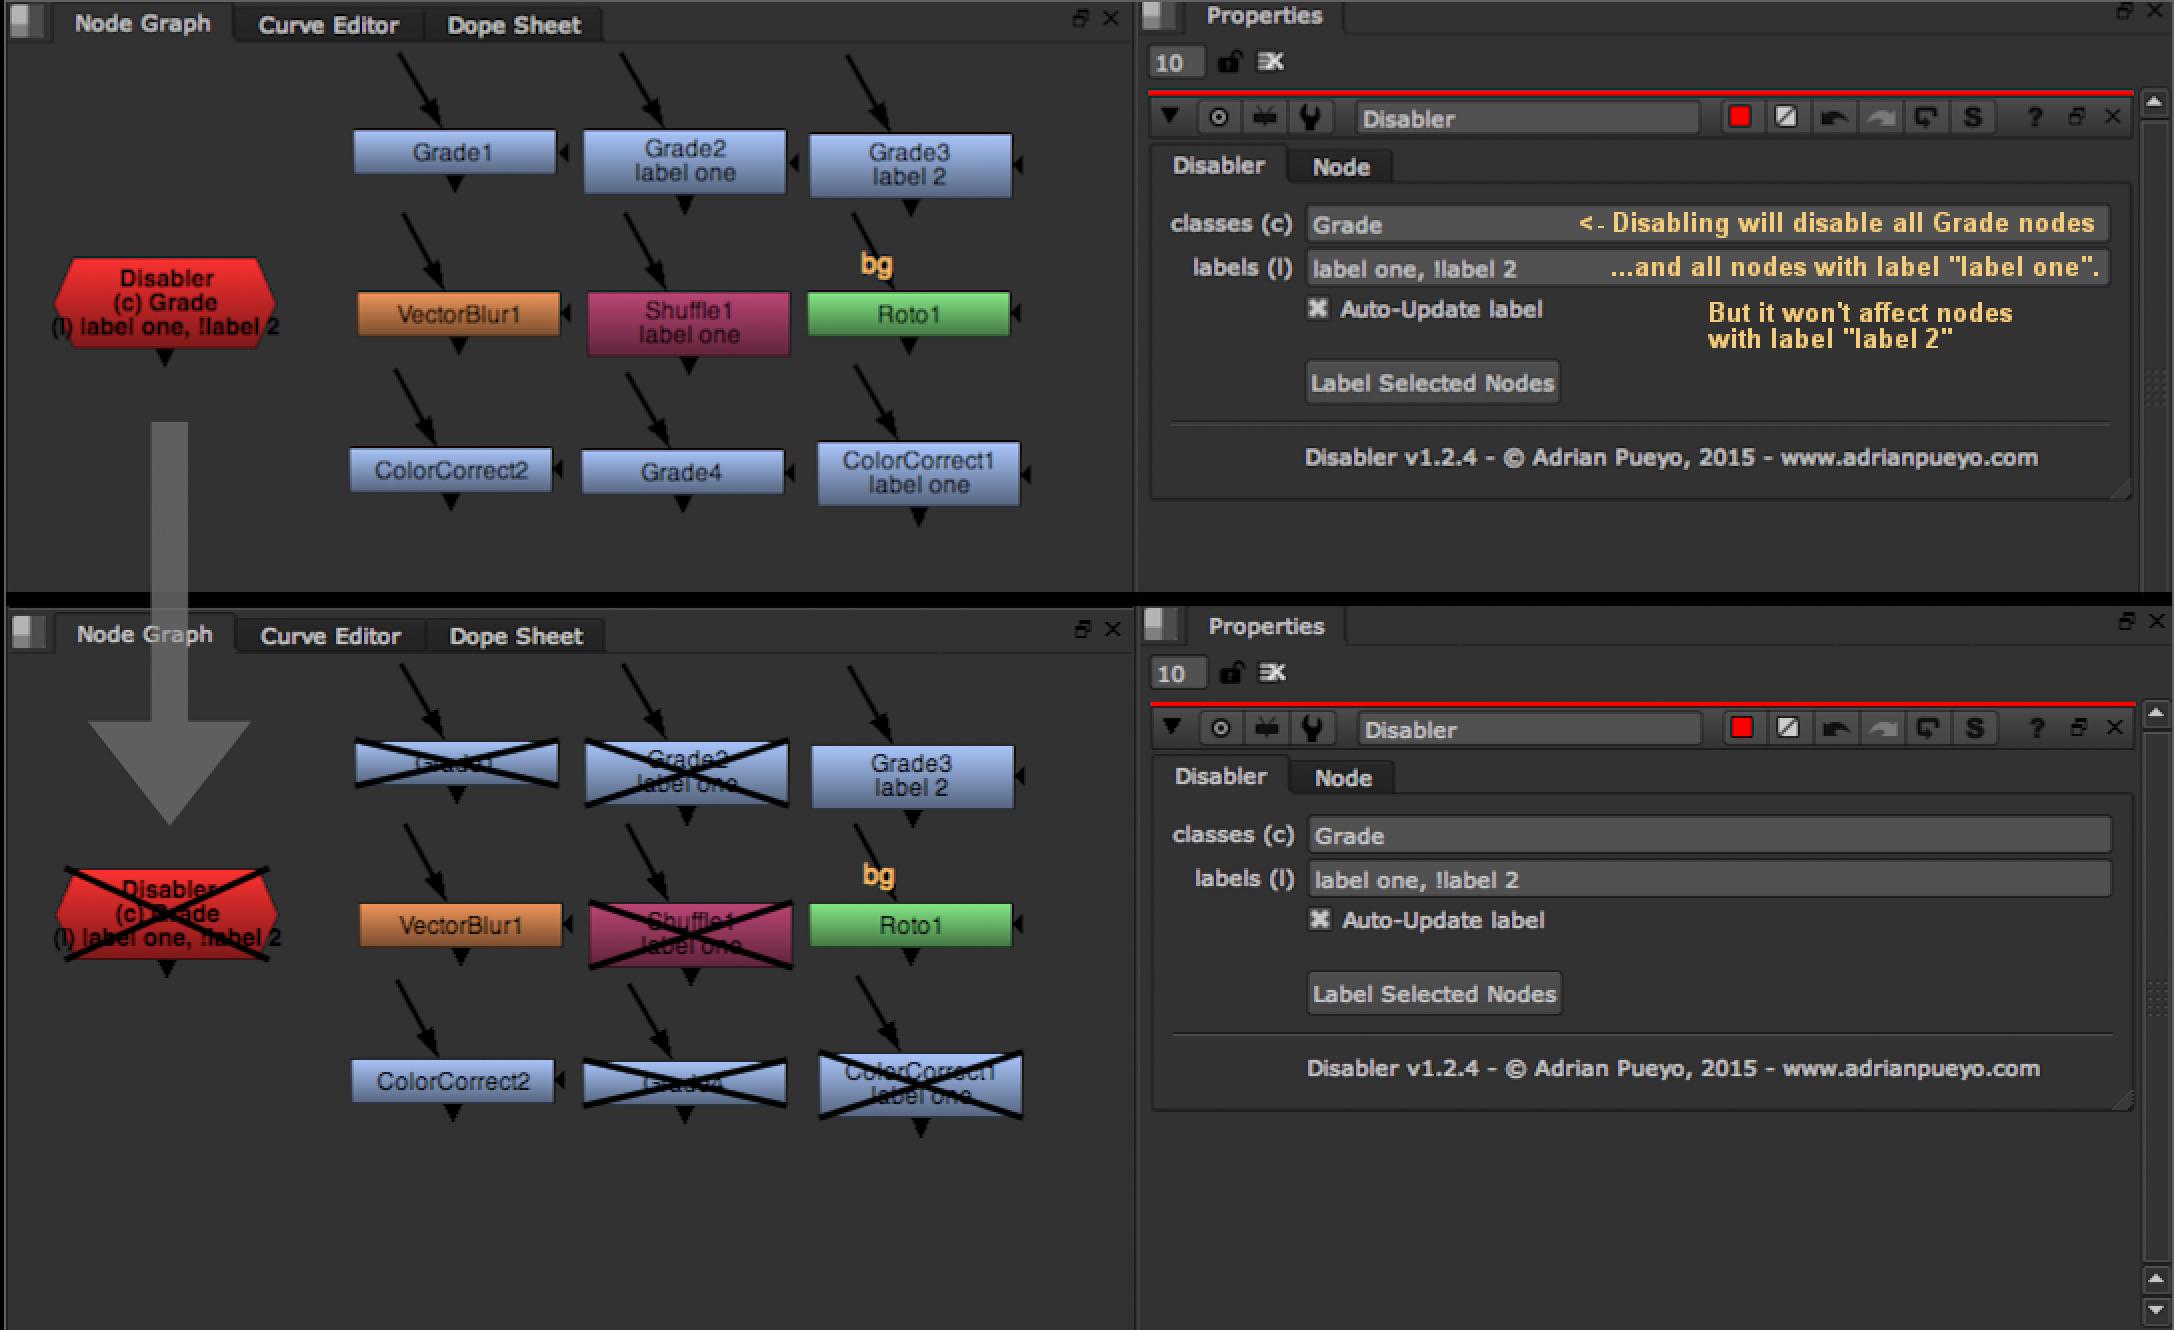Click the S icon in lower Disabler header

point(1974,729)
